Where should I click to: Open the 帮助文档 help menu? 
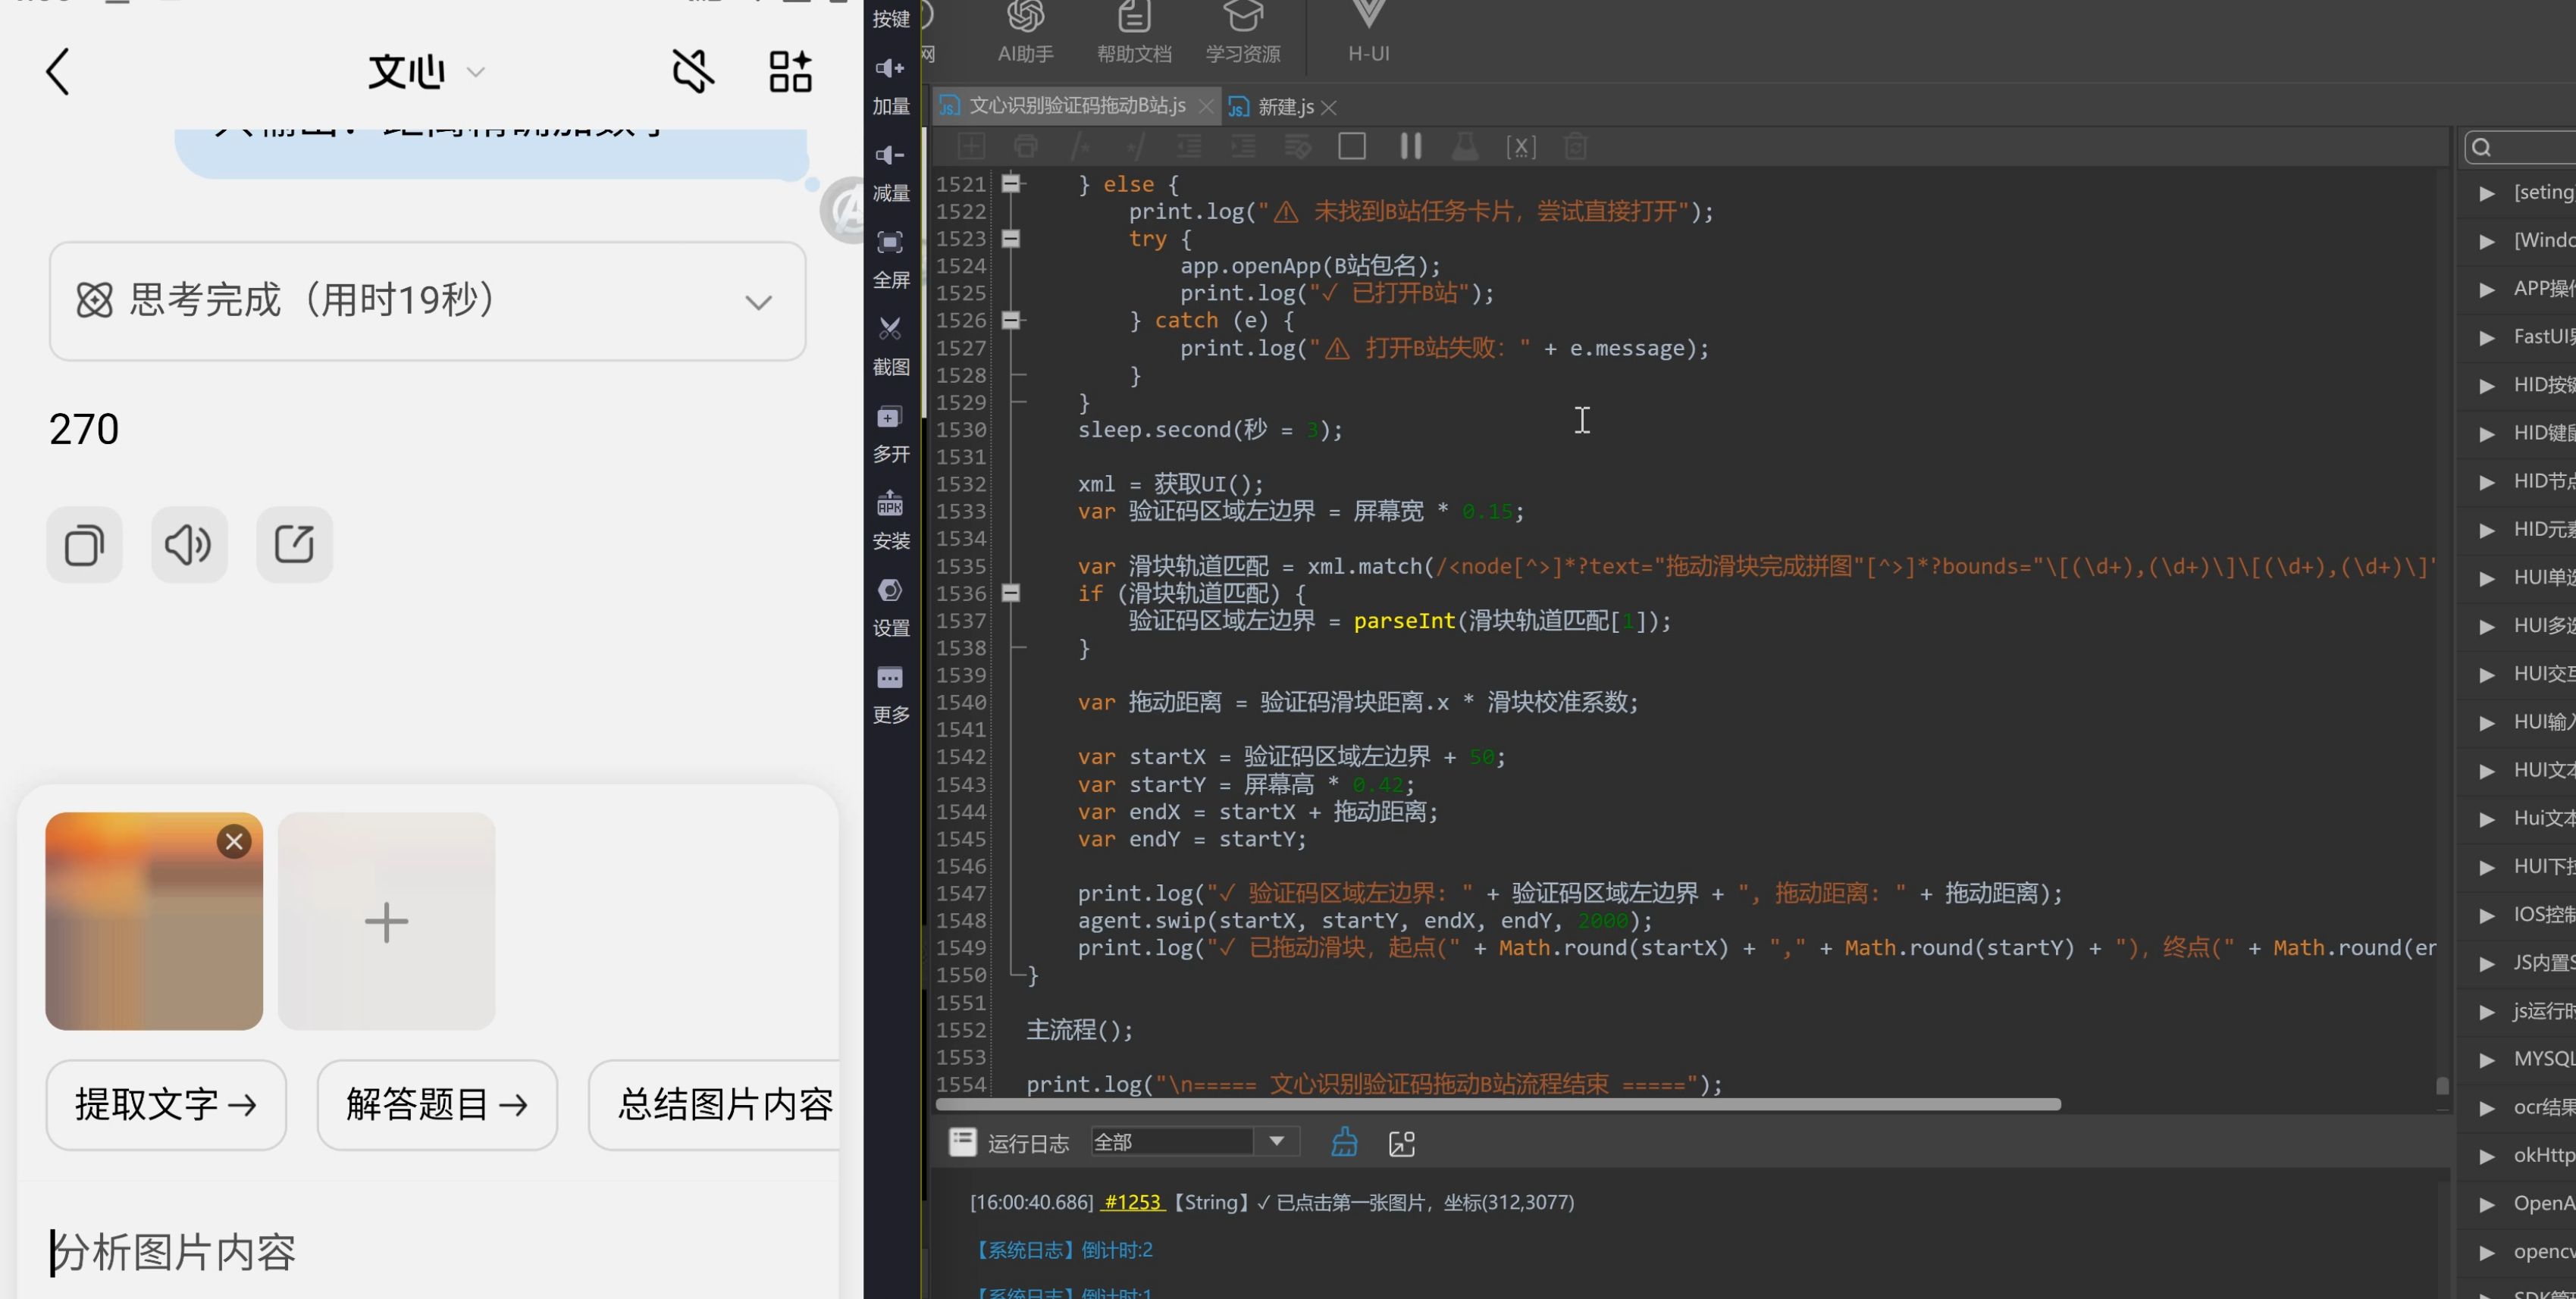pos(1134,33)
